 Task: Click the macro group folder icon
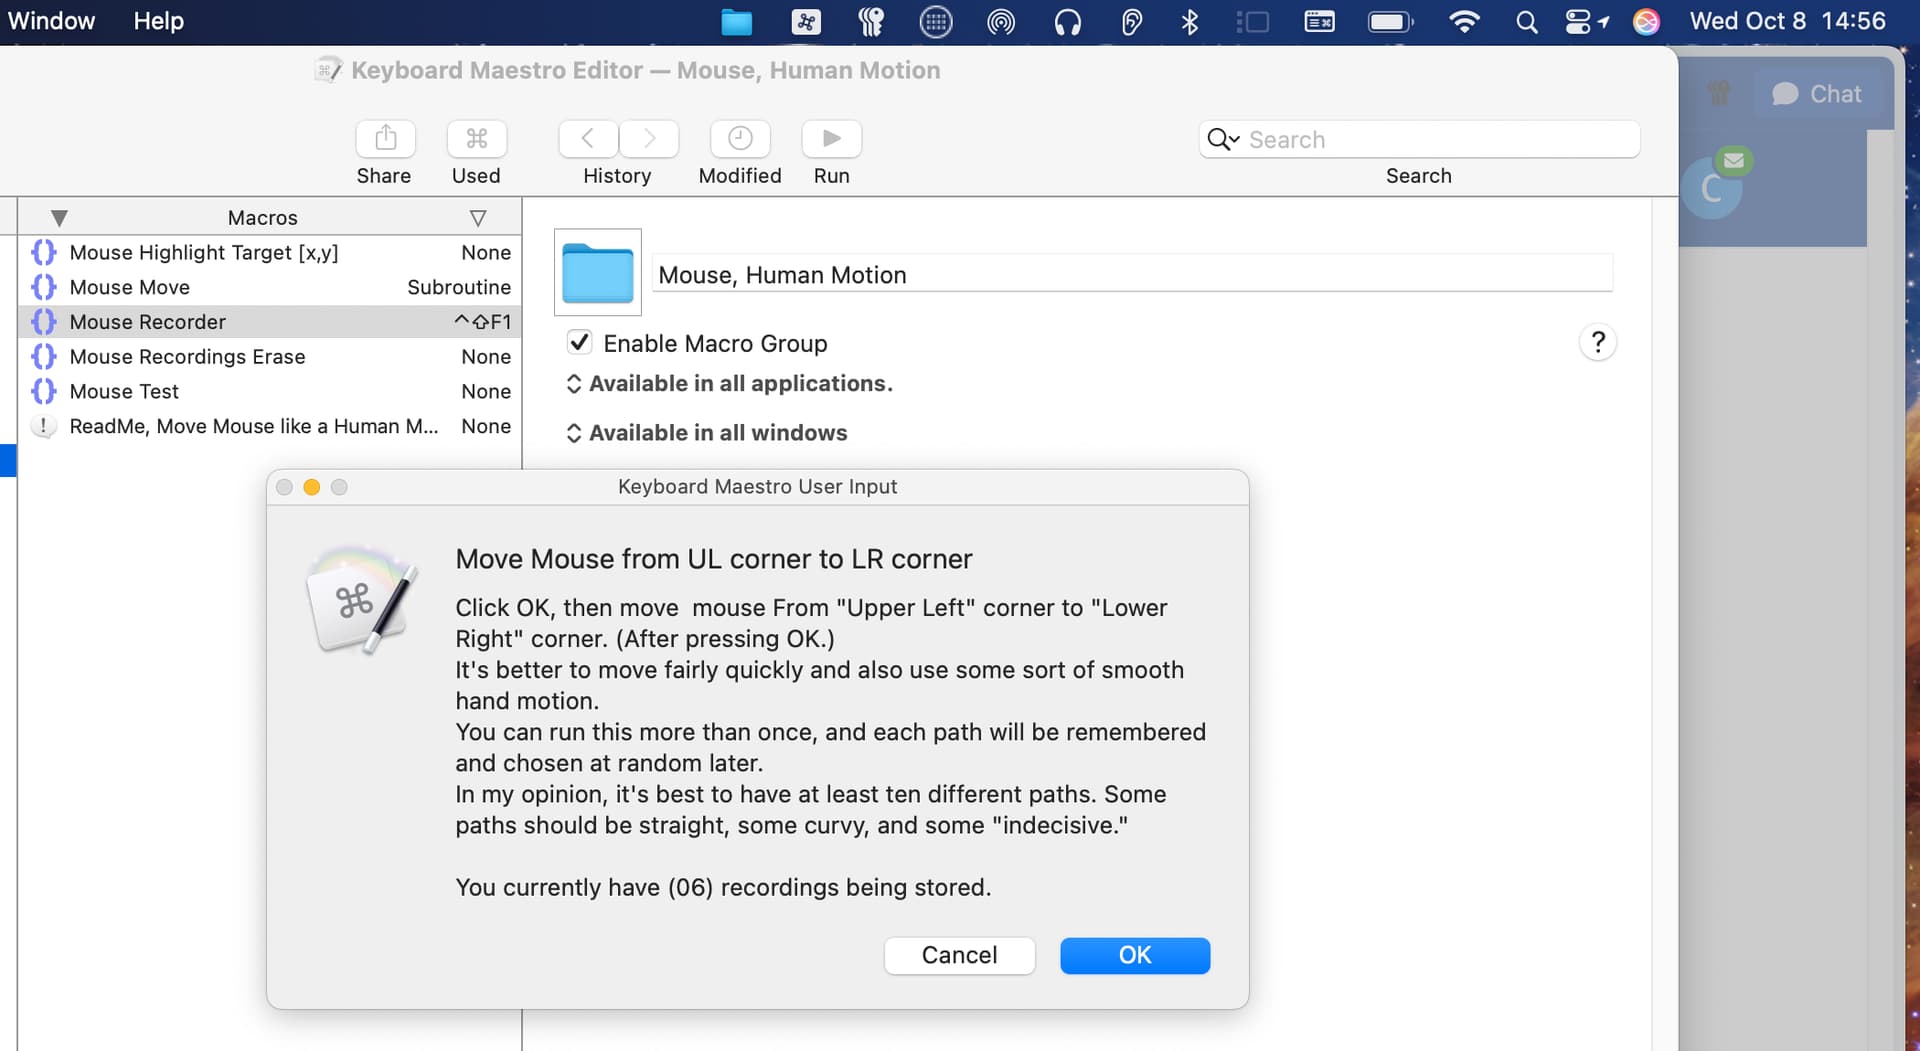click(x=597, y=272)
